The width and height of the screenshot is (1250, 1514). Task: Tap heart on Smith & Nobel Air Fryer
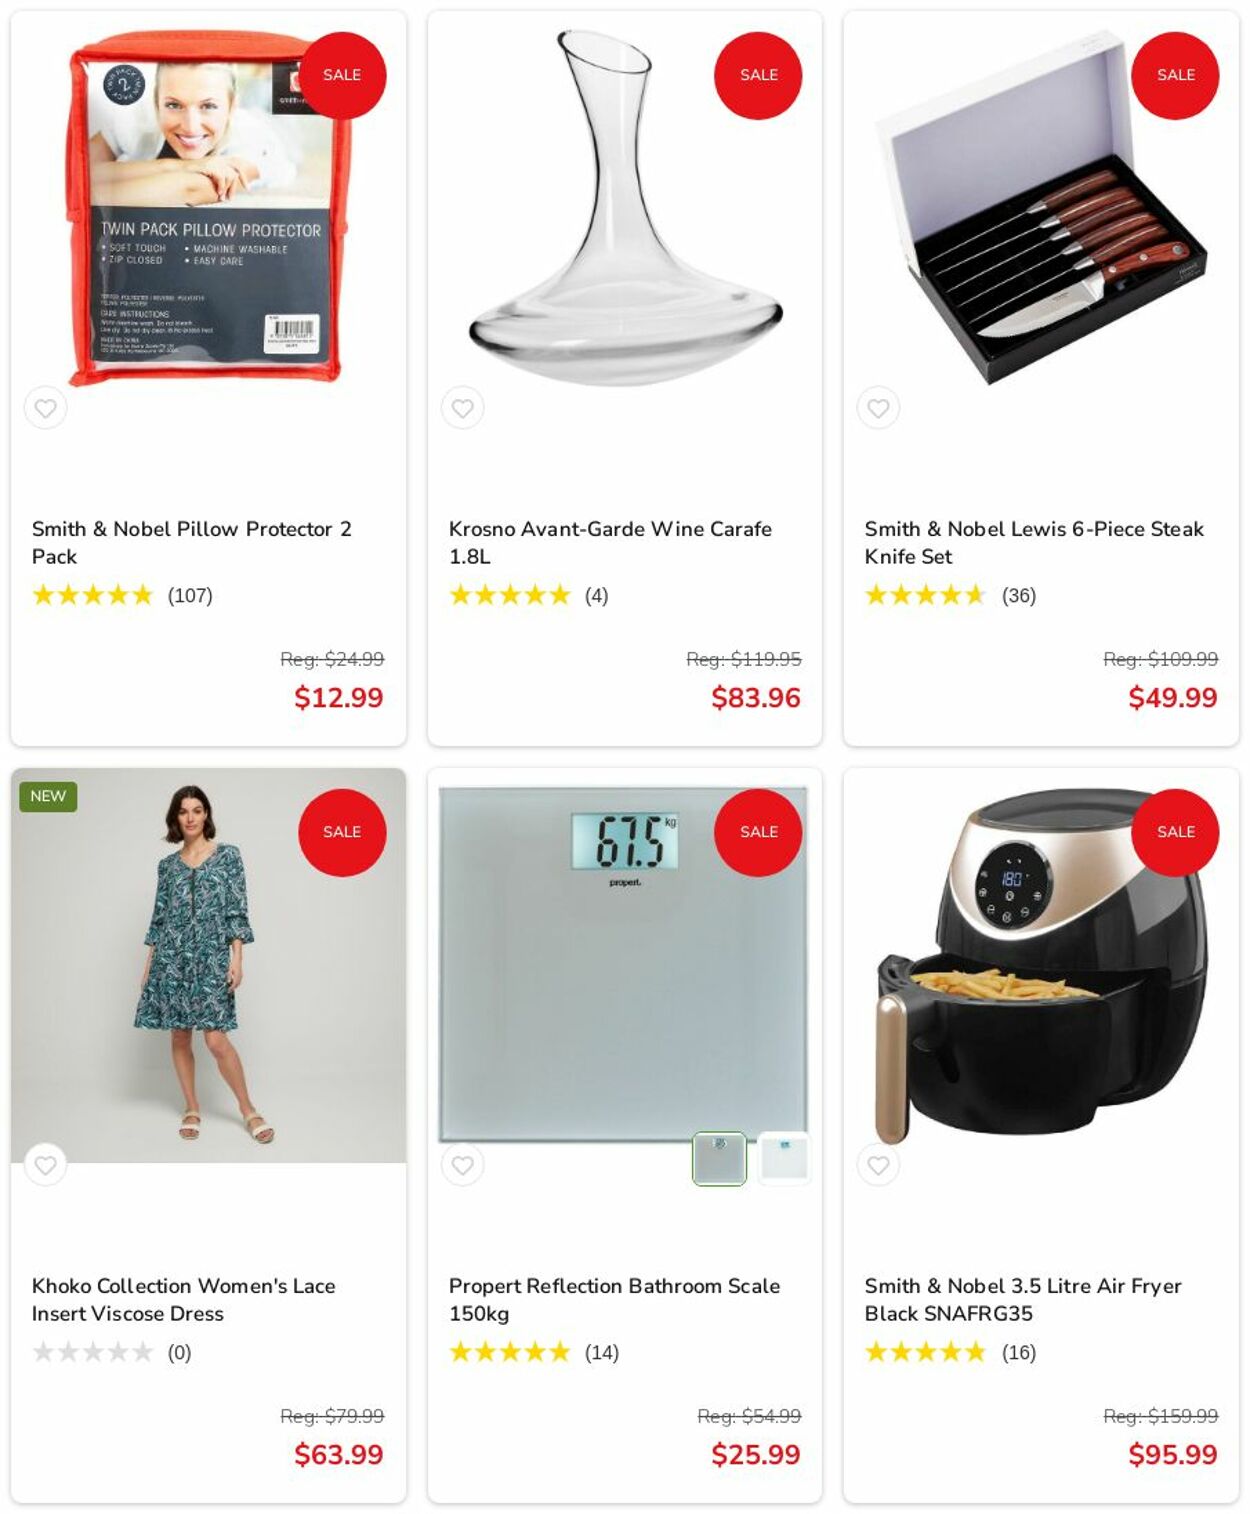(x=878, y=1165)
